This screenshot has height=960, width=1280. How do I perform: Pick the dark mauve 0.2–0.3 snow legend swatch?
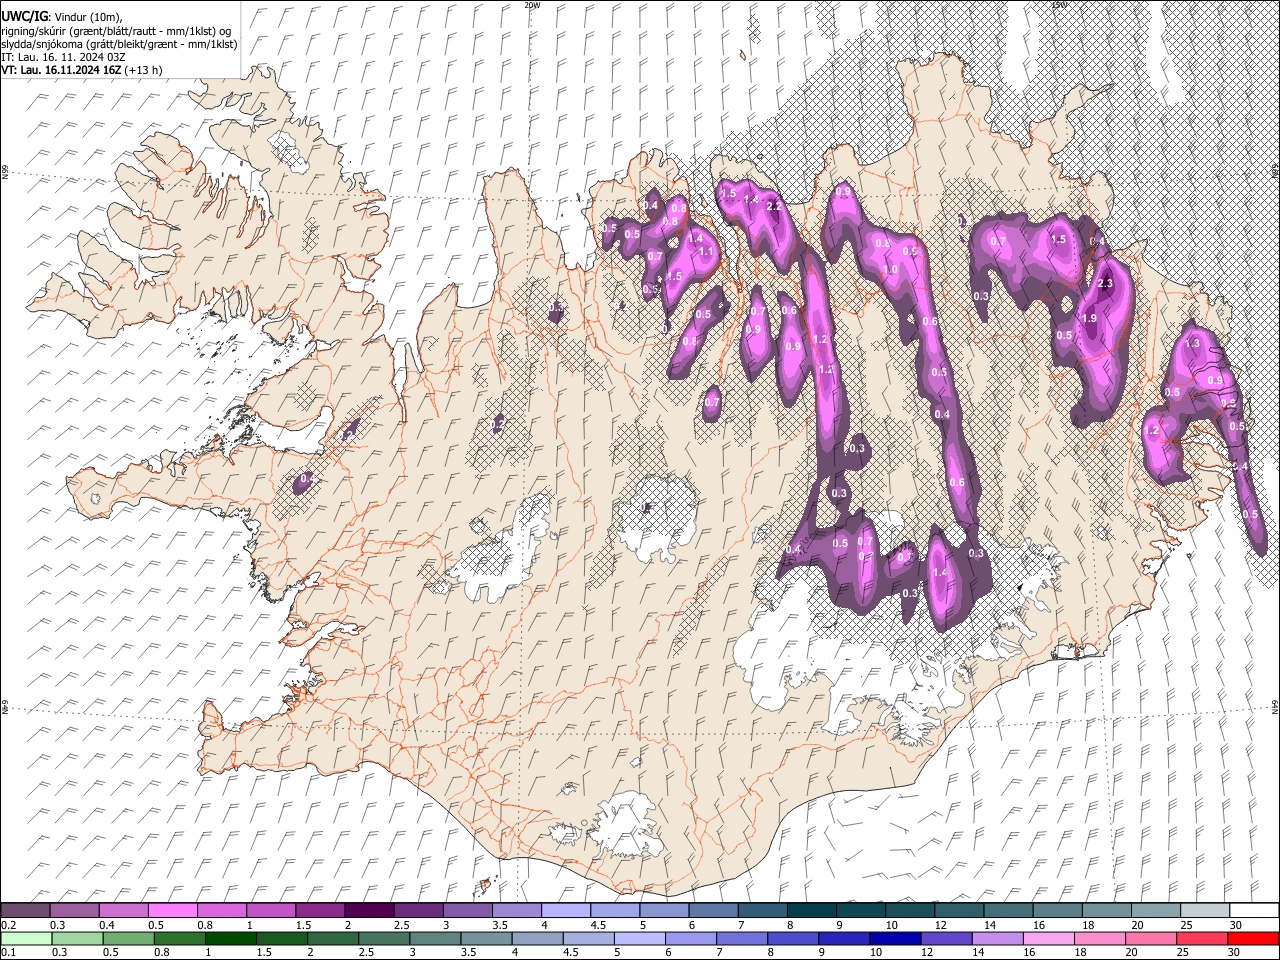(x=25, y=910)
